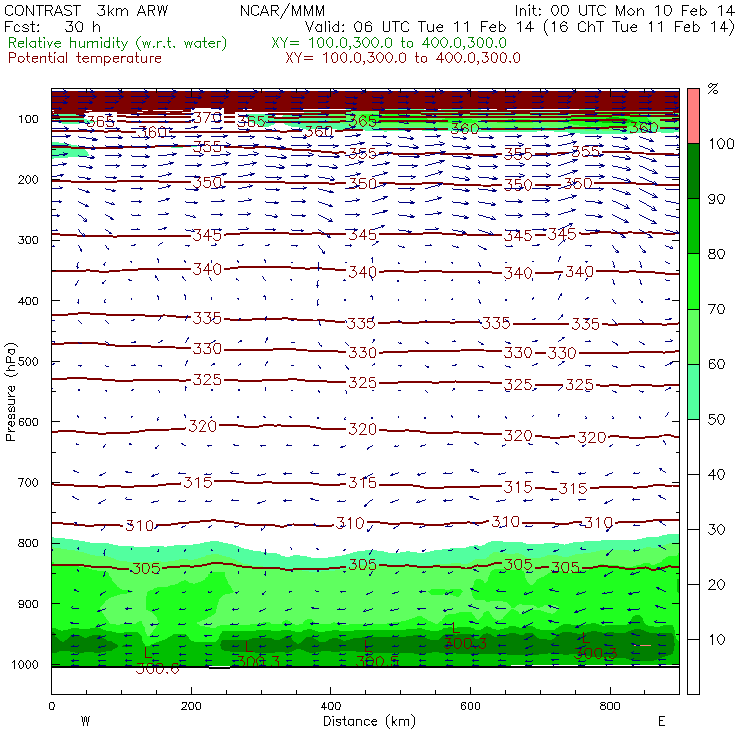This screenshot has height=740, width=740.
Task: Click the "Pressure (hPa)" axis title
Action: 10,392
